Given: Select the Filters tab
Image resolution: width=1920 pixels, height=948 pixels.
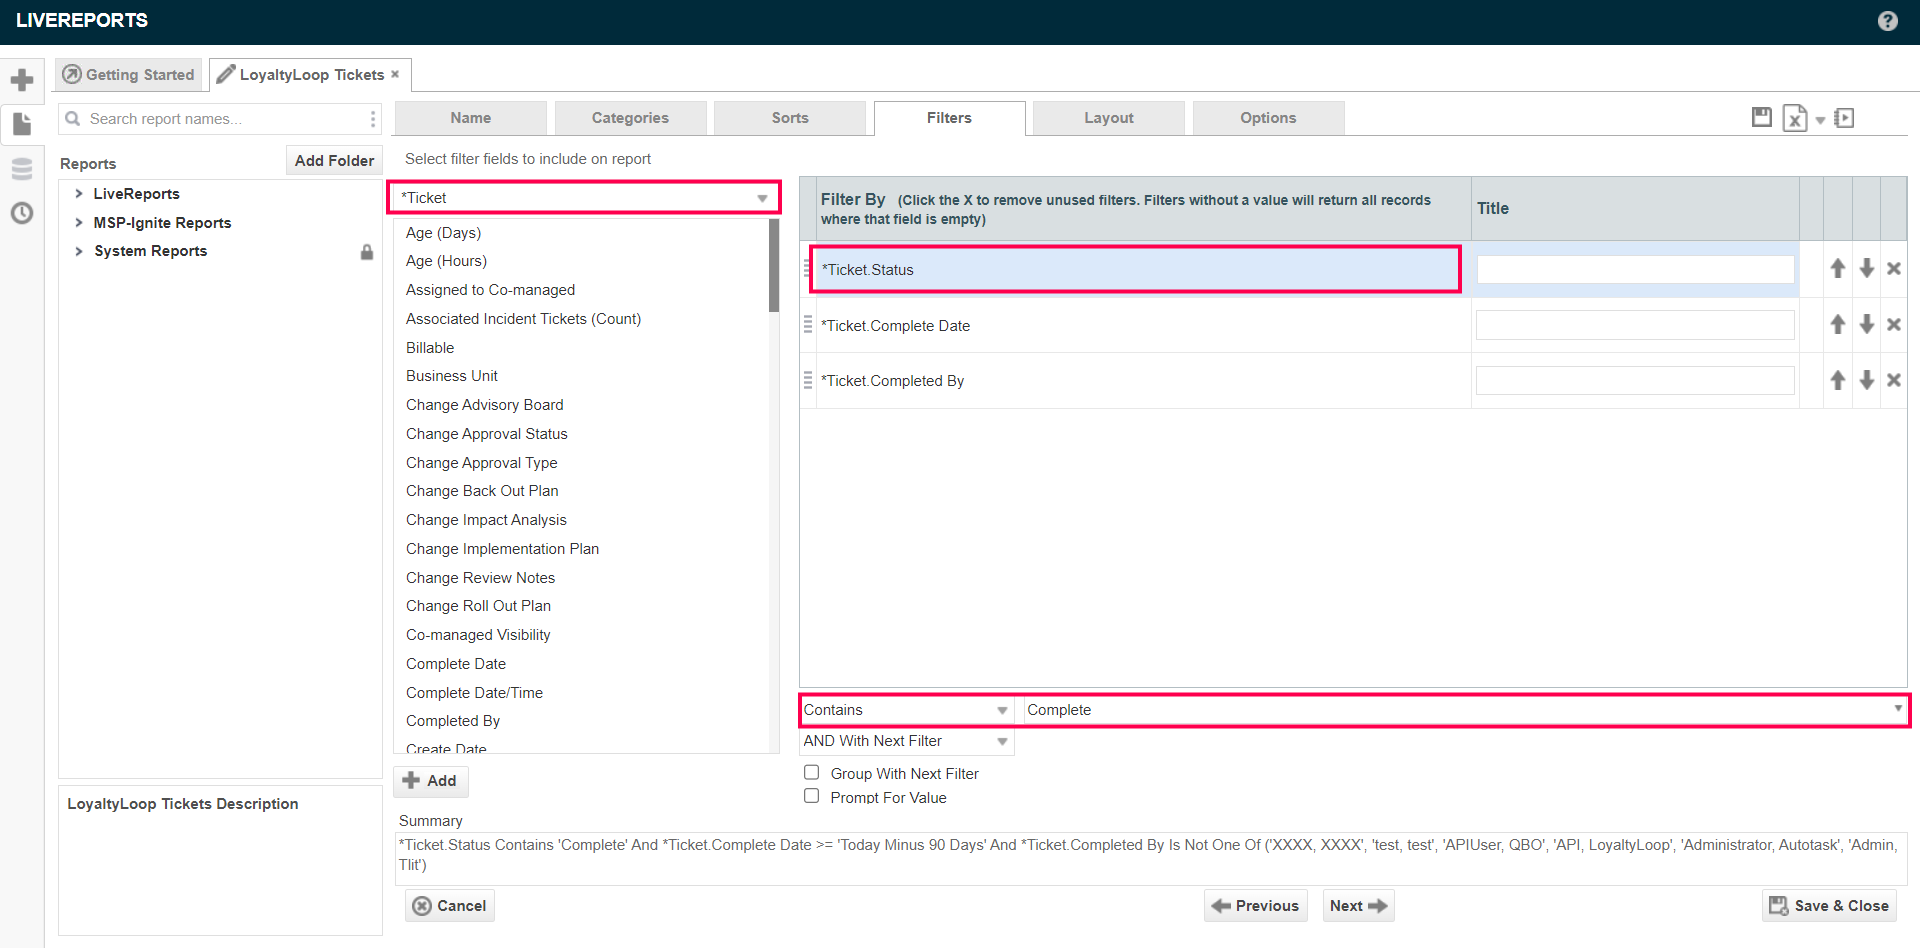Looking at the screenshot, I should pos(949,118).
